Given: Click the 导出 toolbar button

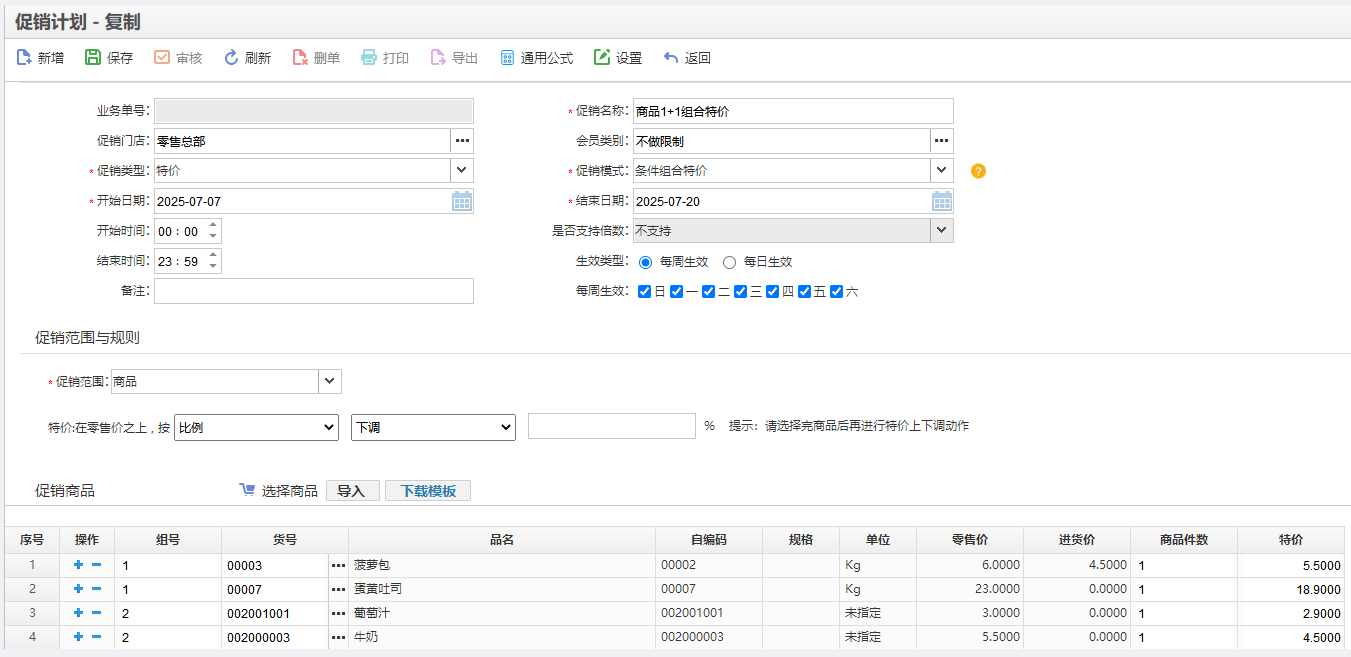Looking at the screenshot, I should [x=454, y=58].
